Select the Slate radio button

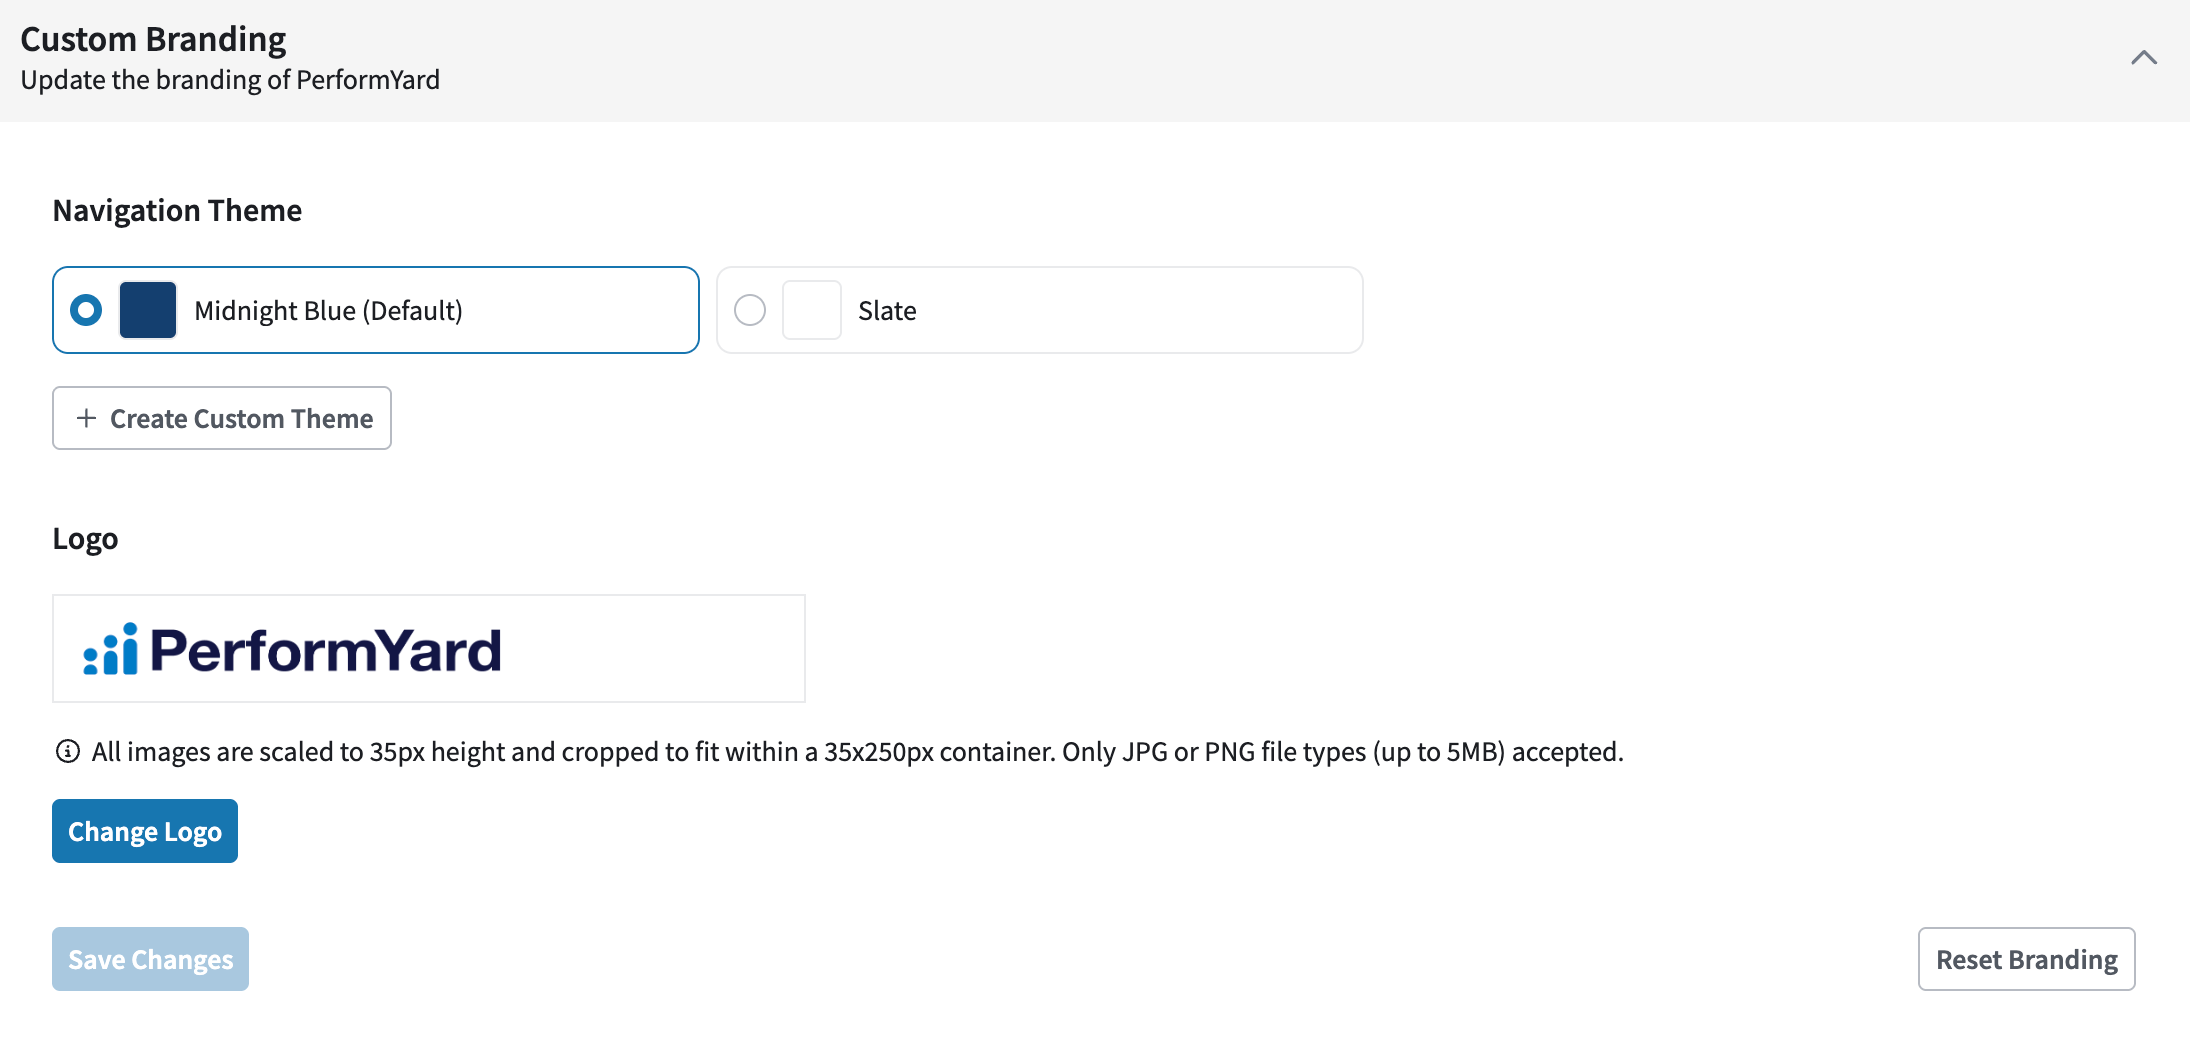point(750,310)
